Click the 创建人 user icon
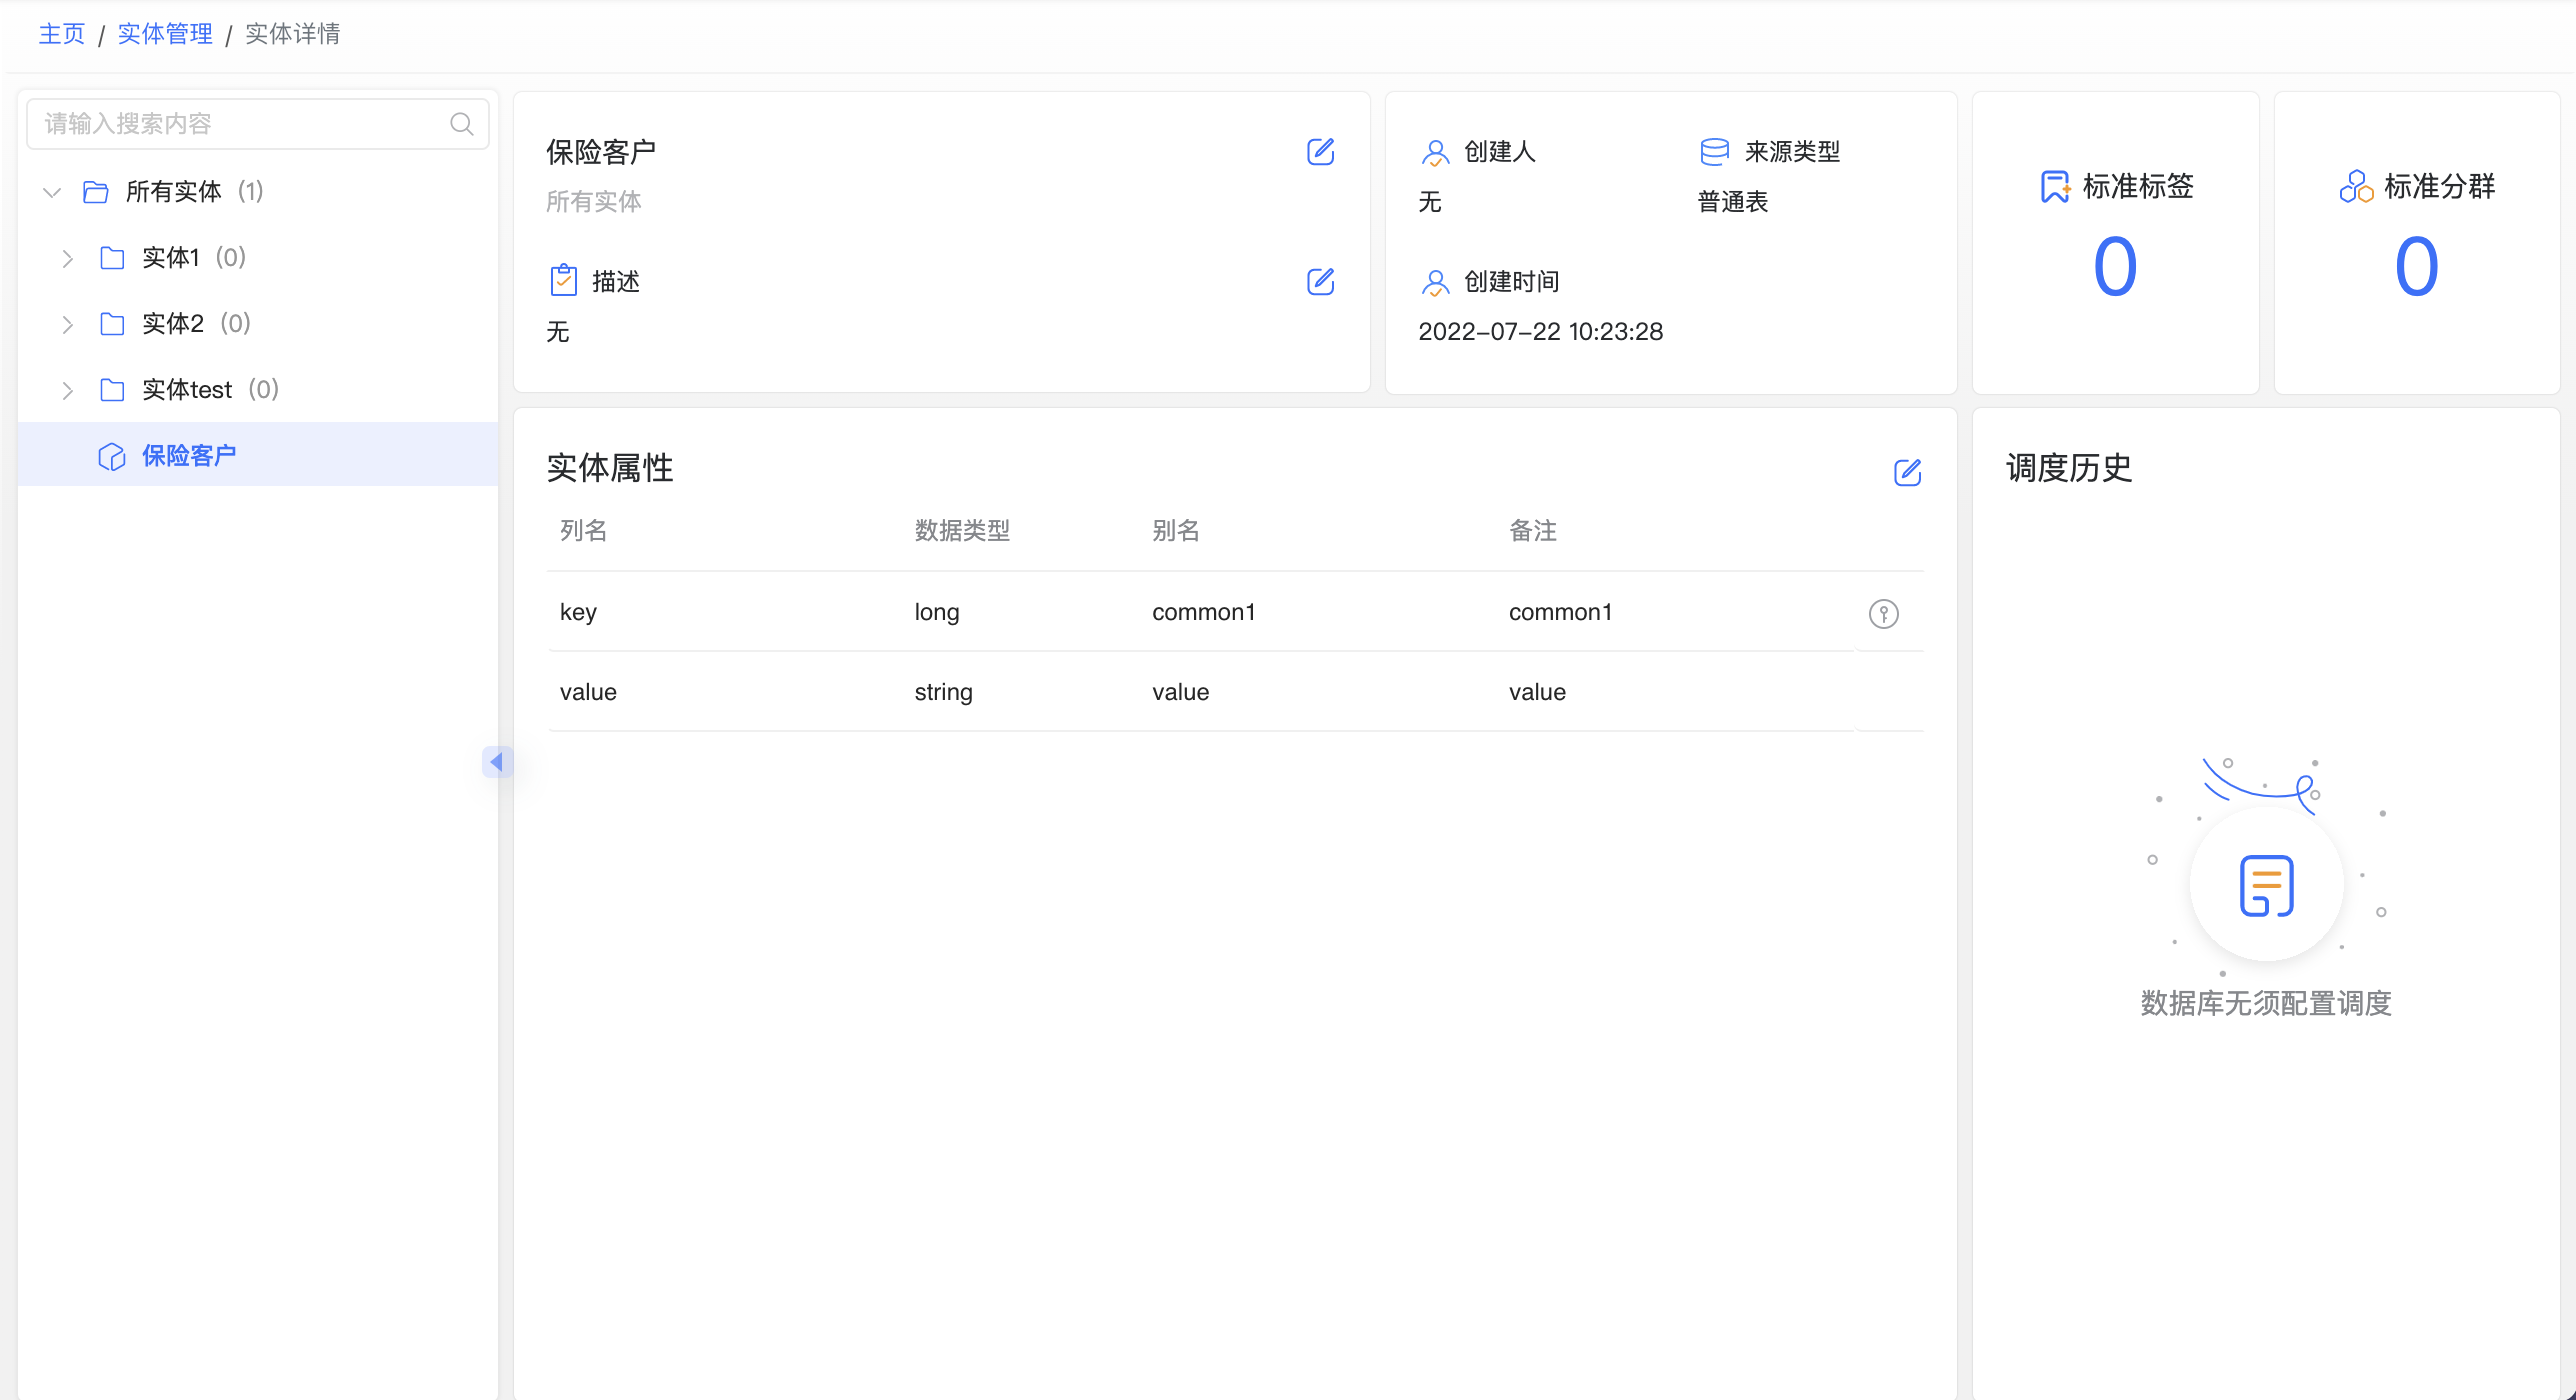Image resolution: width=2576 pixels, height=1400 pixels. 1435,152
